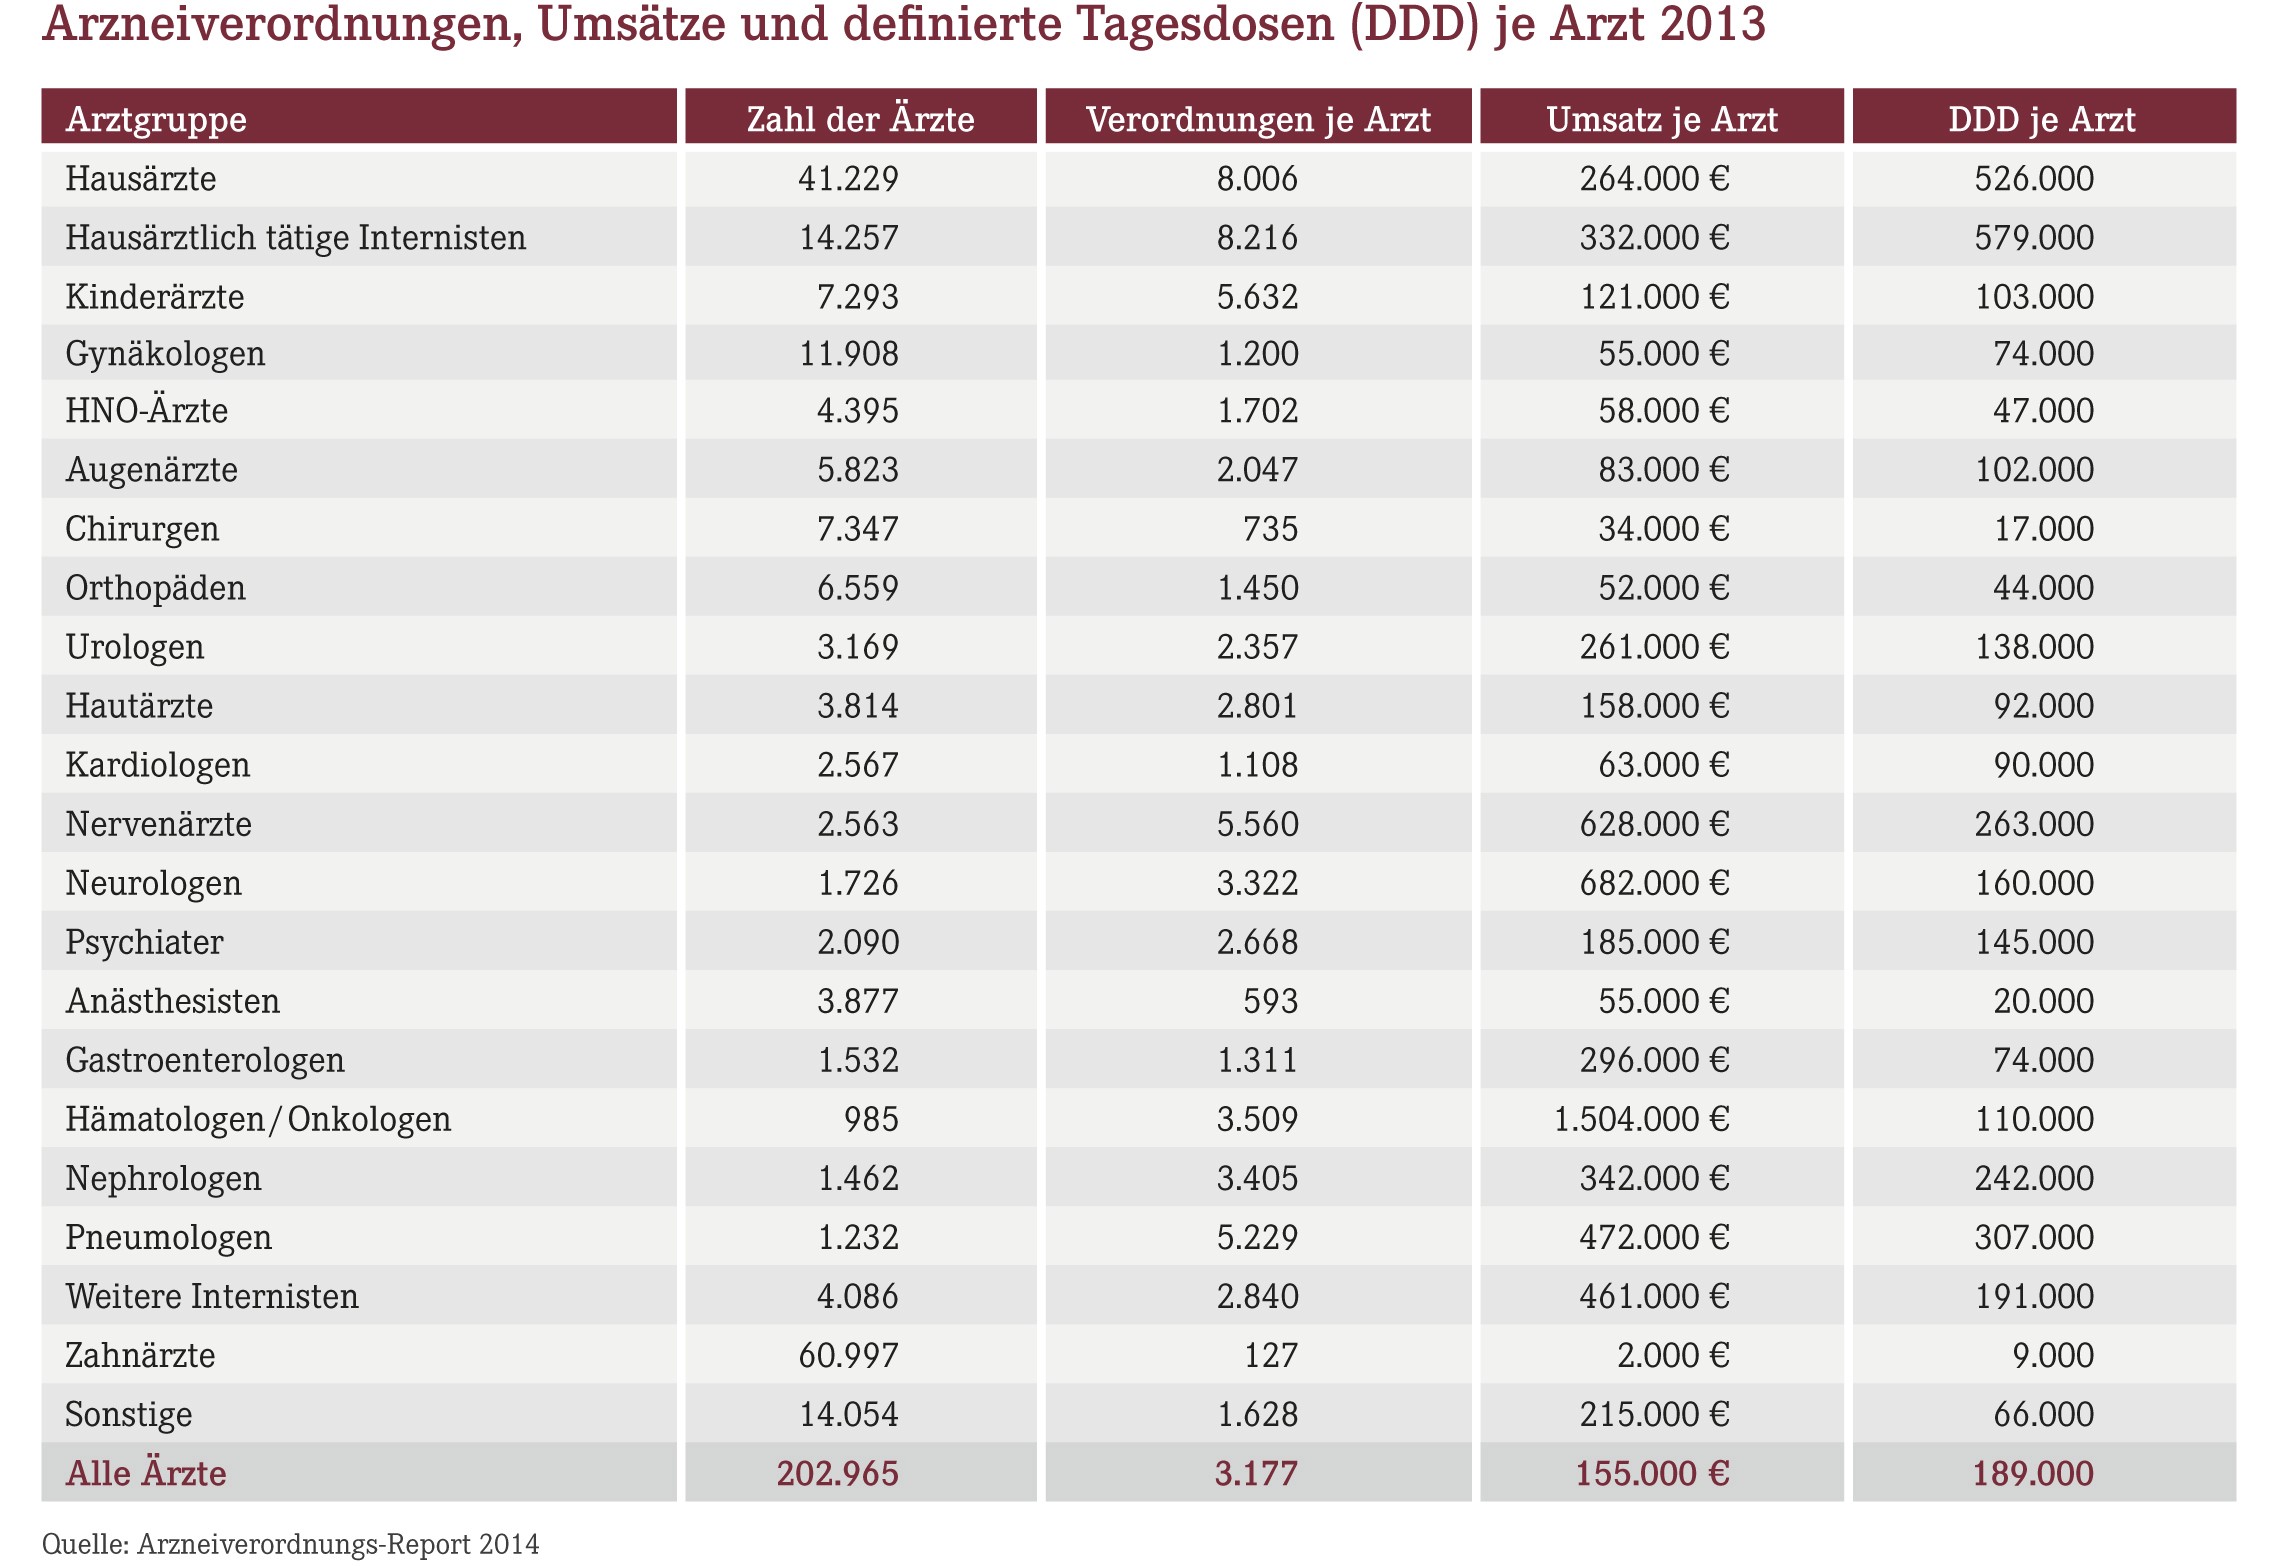Select 'Hausärztlich tätige Internisten' row label
2278x1566 pixels.
click(x=295, y=238)
